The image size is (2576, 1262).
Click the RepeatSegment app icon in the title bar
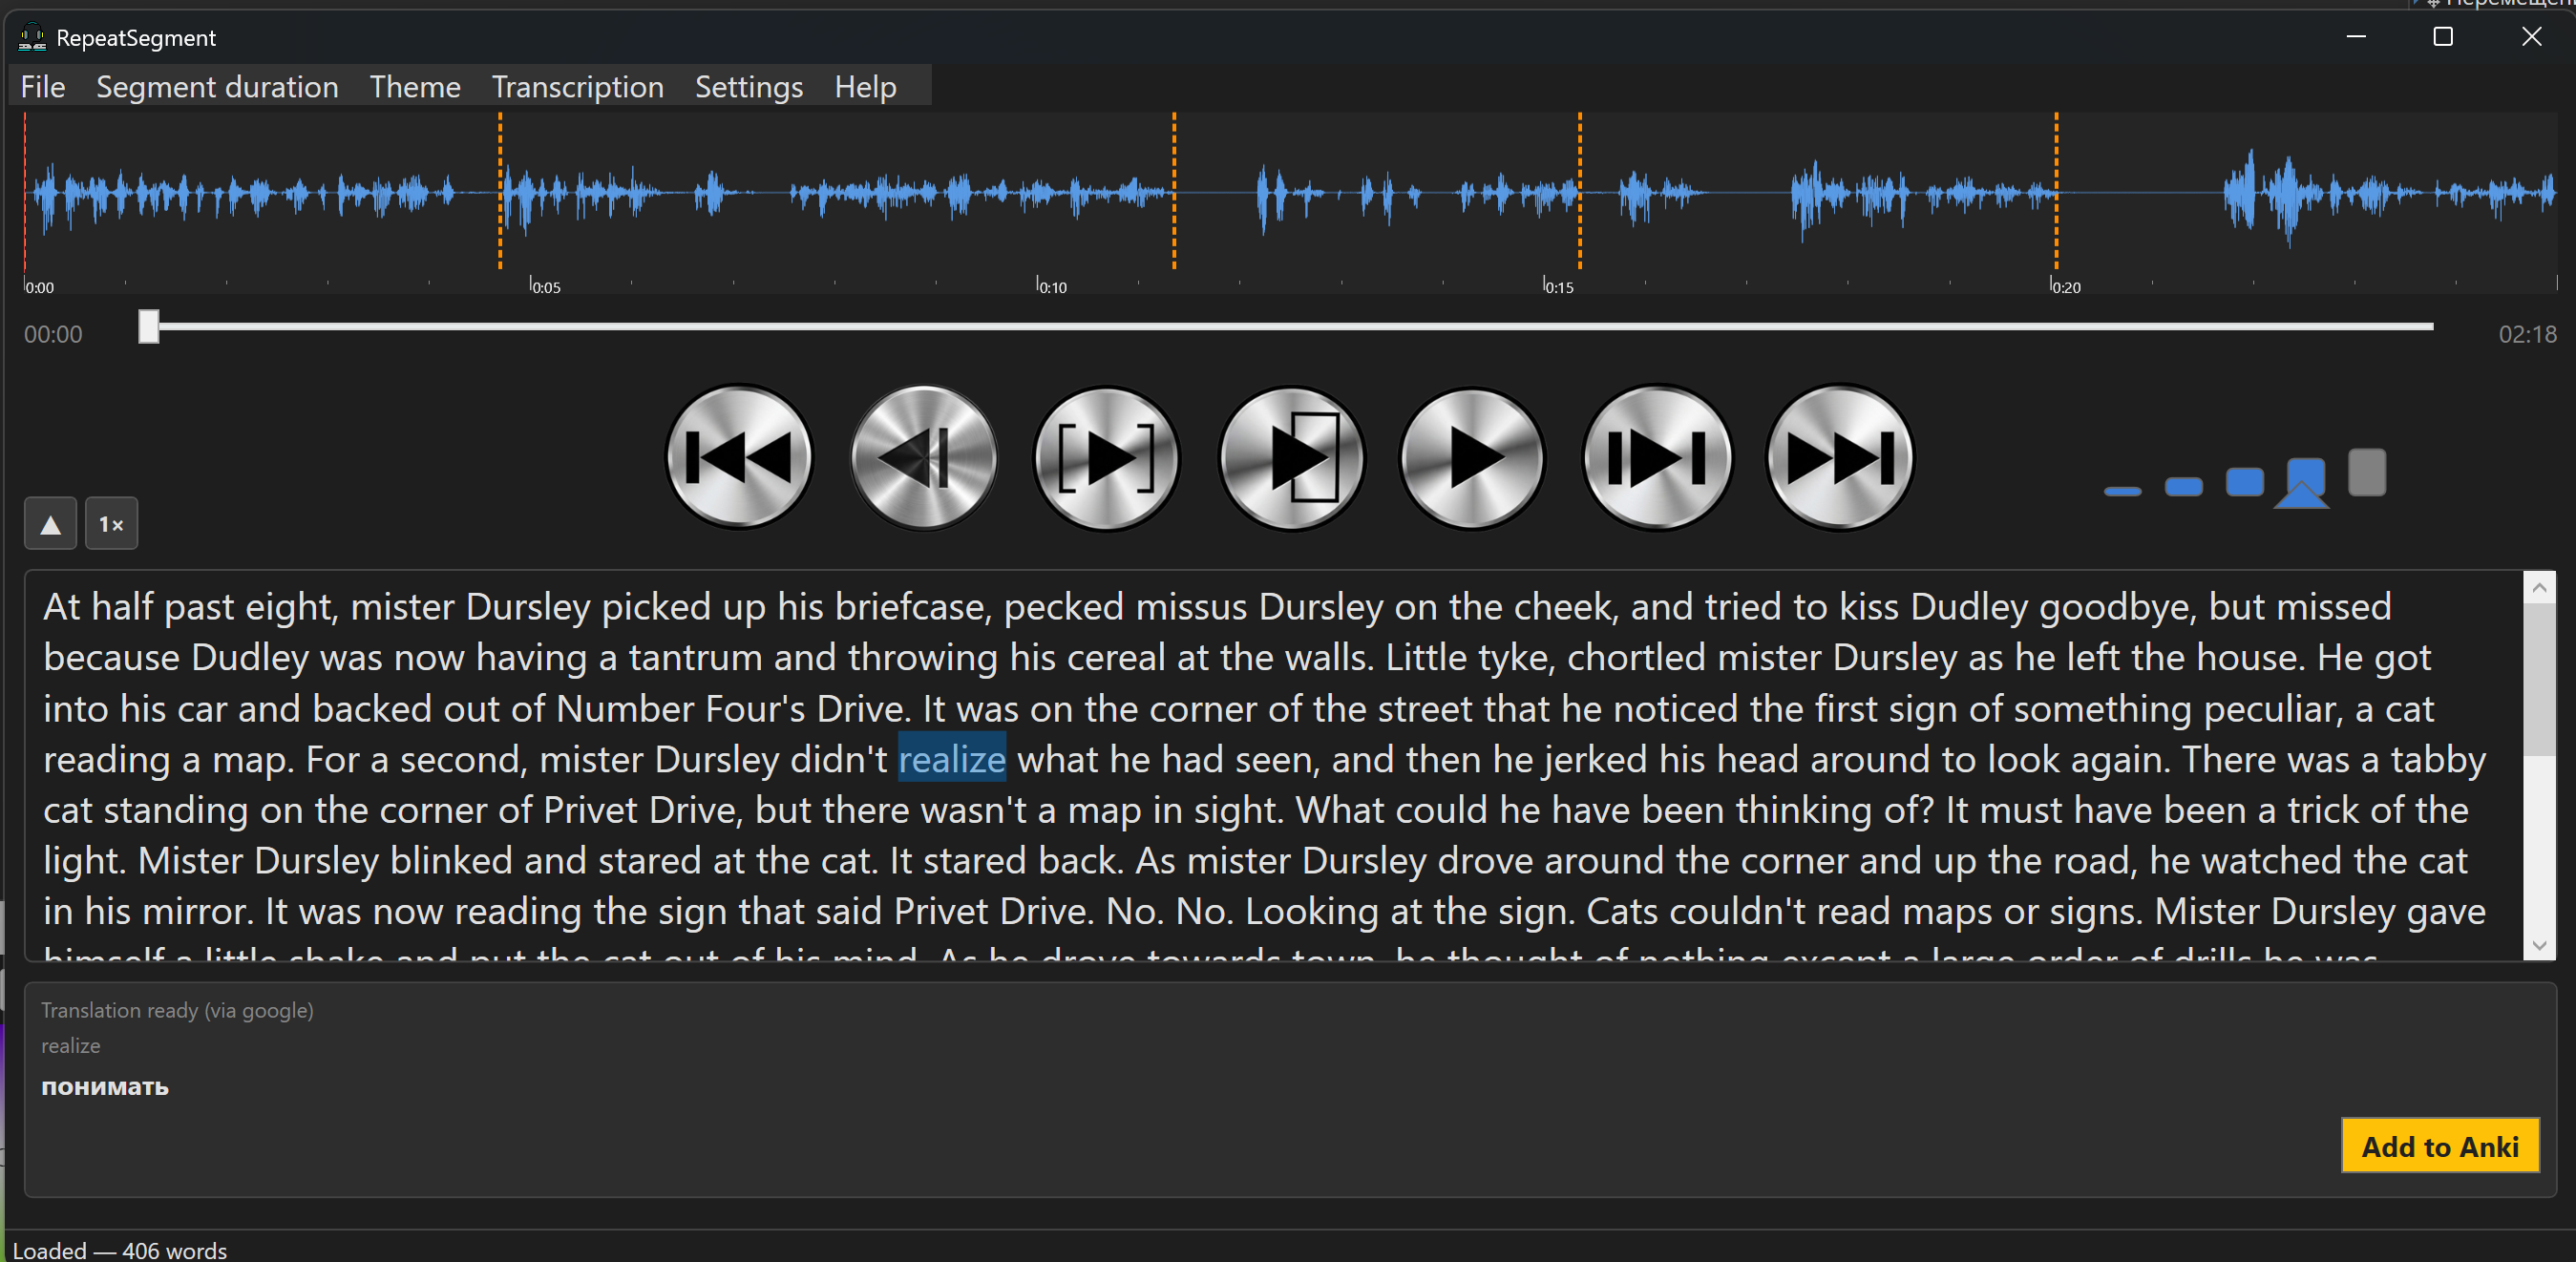click(32, 37)
